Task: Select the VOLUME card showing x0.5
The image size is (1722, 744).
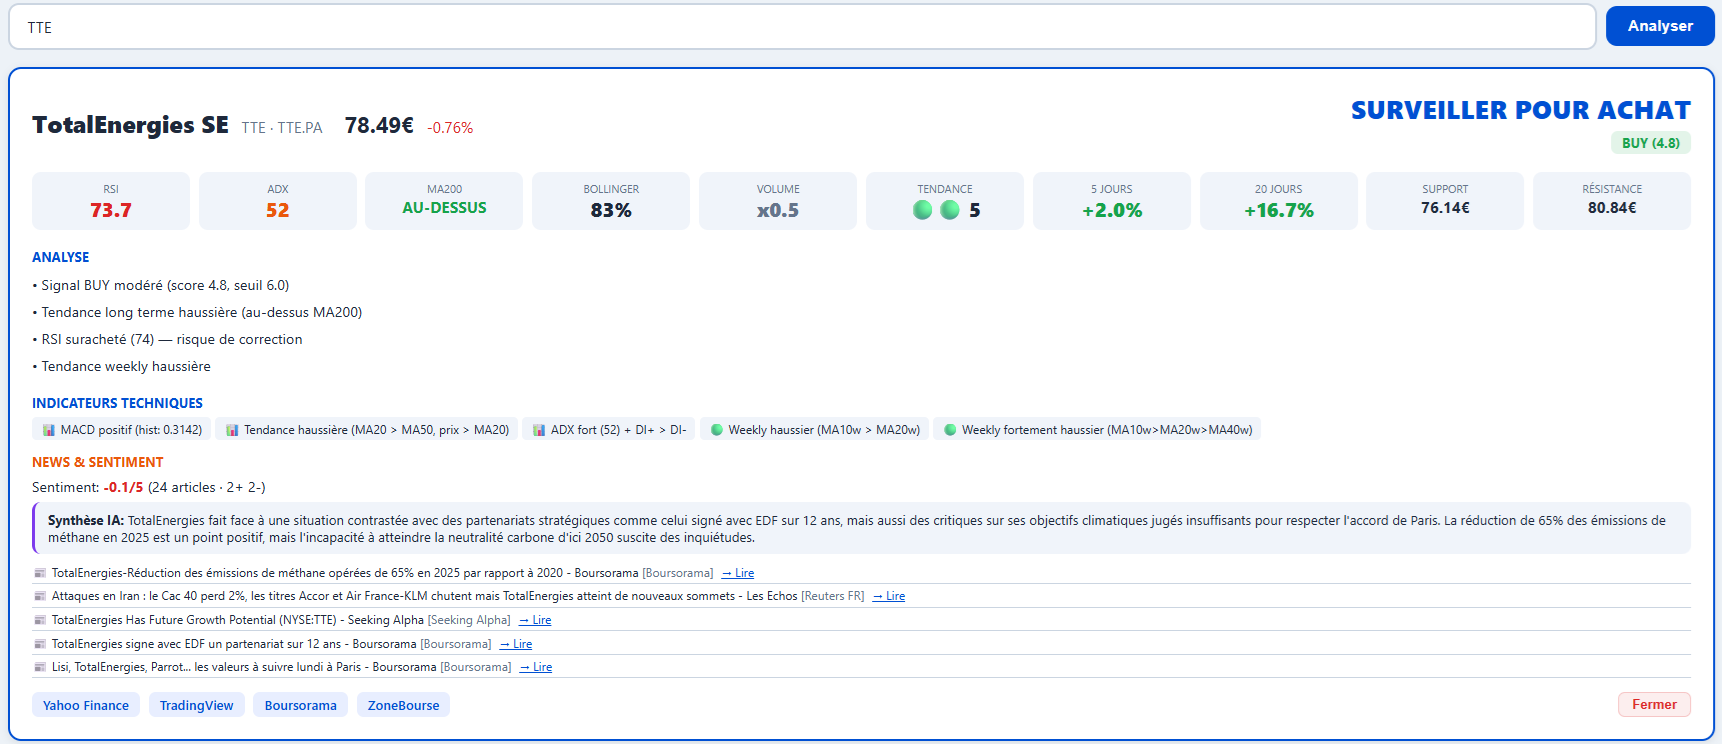Action: [x=778, y=201]
